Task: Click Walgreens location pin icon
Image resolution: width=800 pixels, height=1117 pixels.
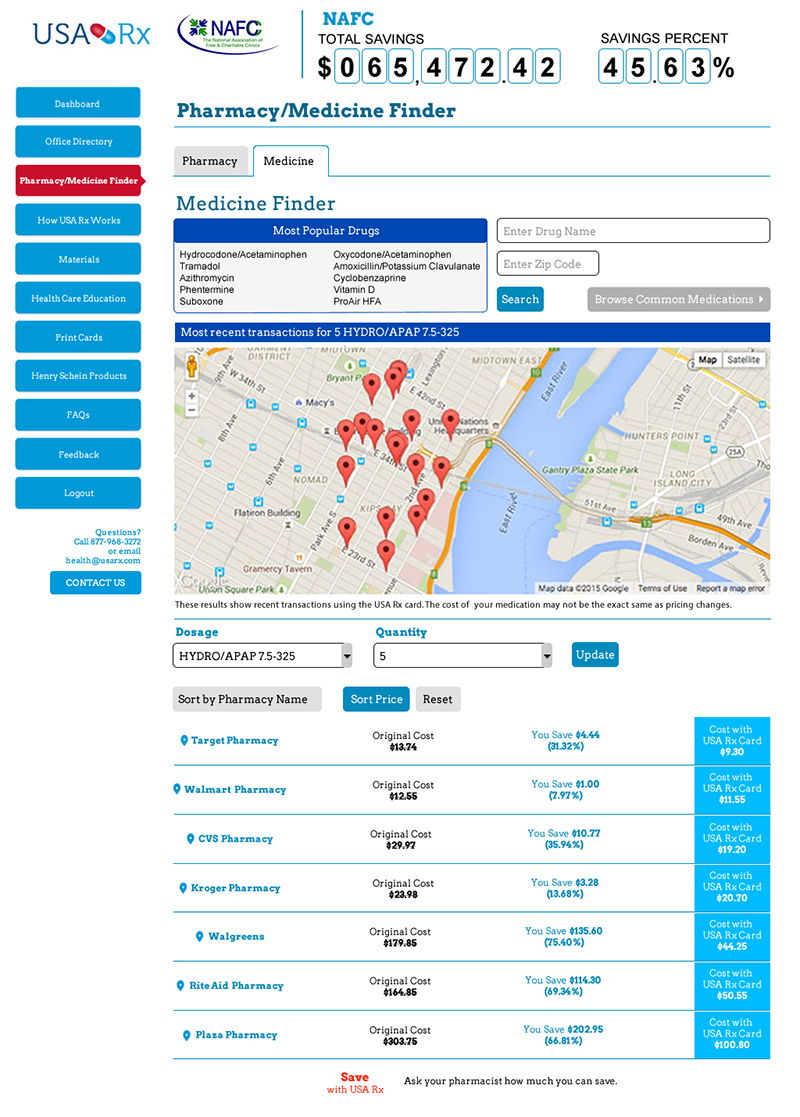Action: pyautogui.click(x=199, y=937)
